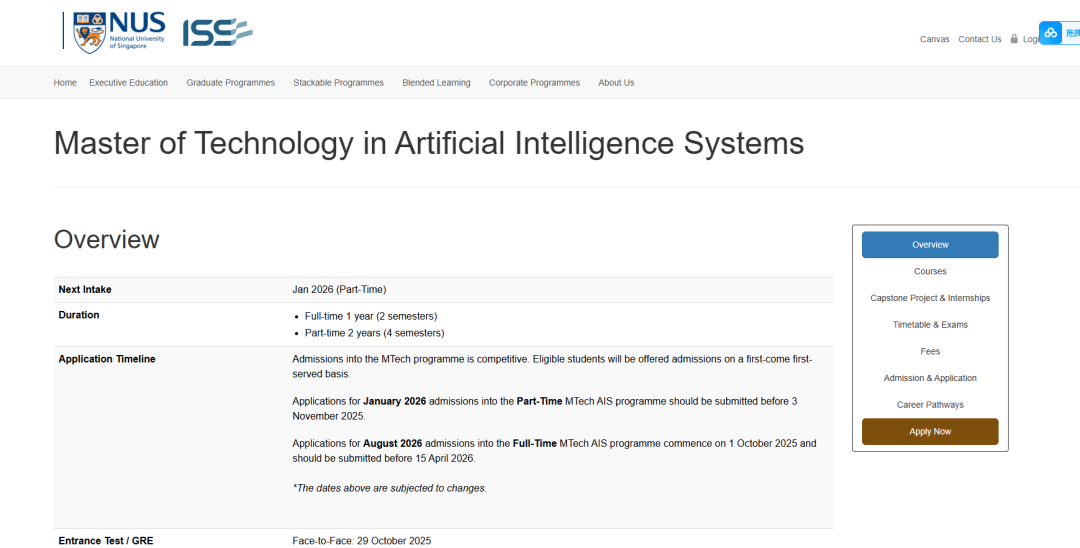Open the Blended Learning menu
The width and height of the screenshot is (1080, 548).
tap(436, 83)
